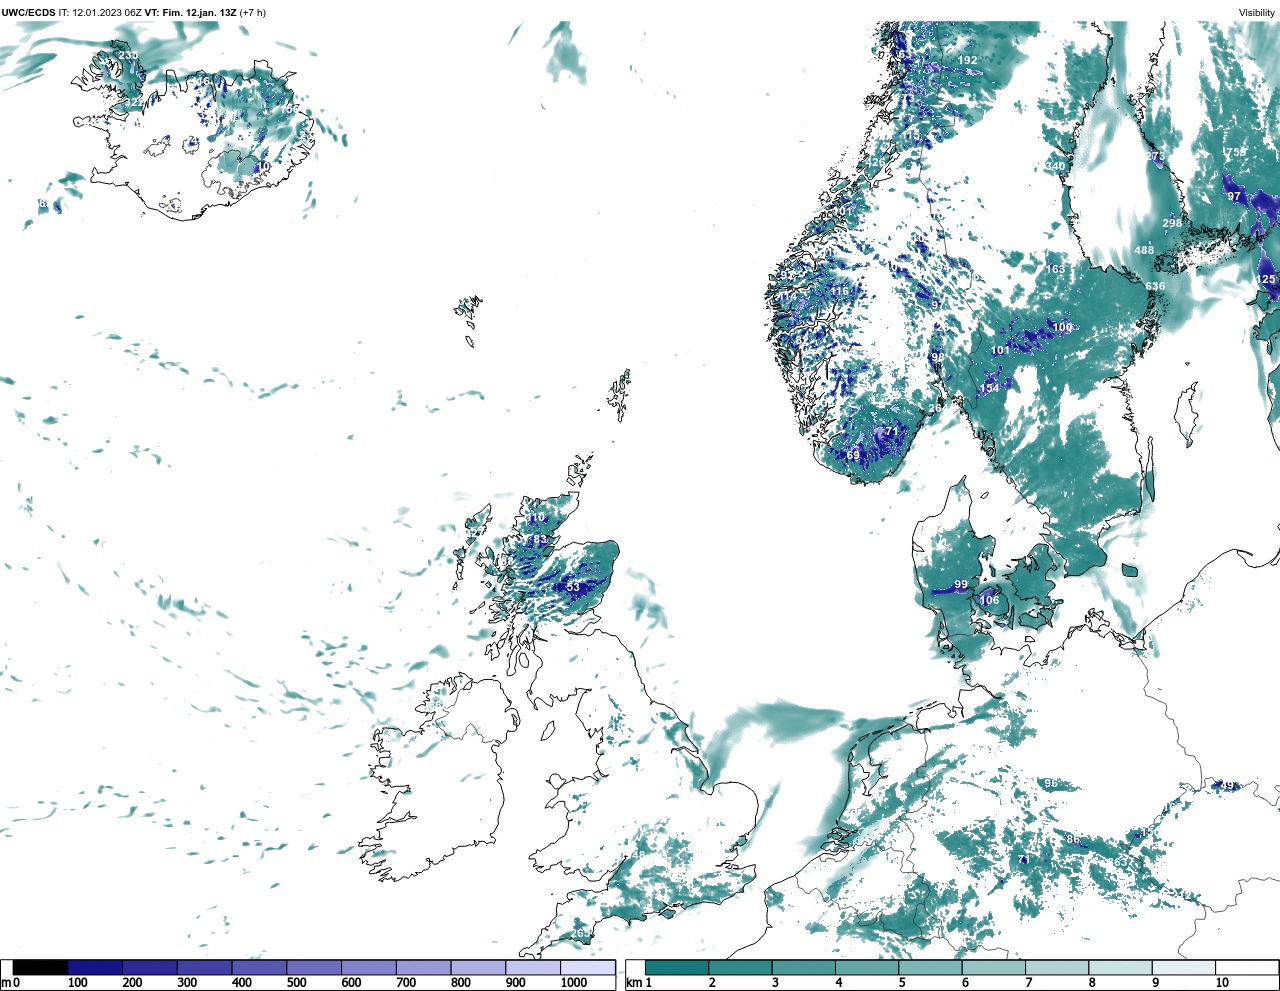Viewport: 1280px width, 991px height.
Task: Click the teal swatch between 1 and 2 km
Action: pos(677,967)
